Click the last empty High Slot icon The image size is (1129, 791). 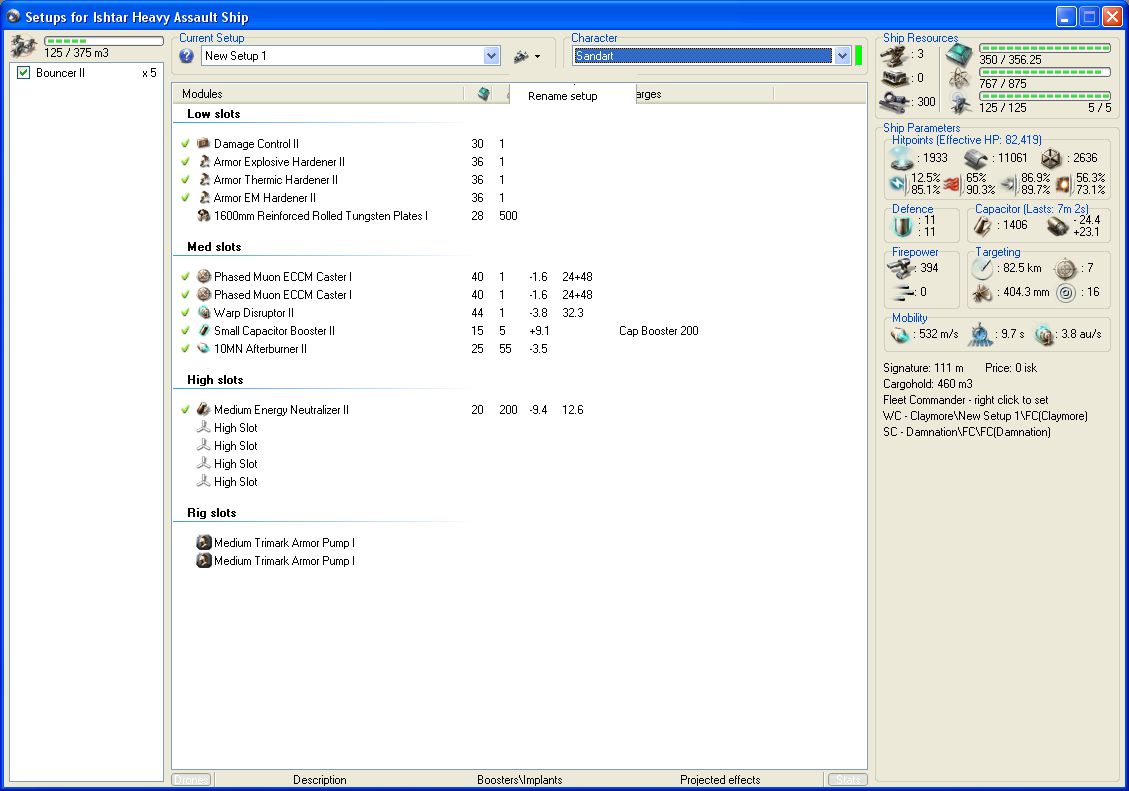pos(204,481)
